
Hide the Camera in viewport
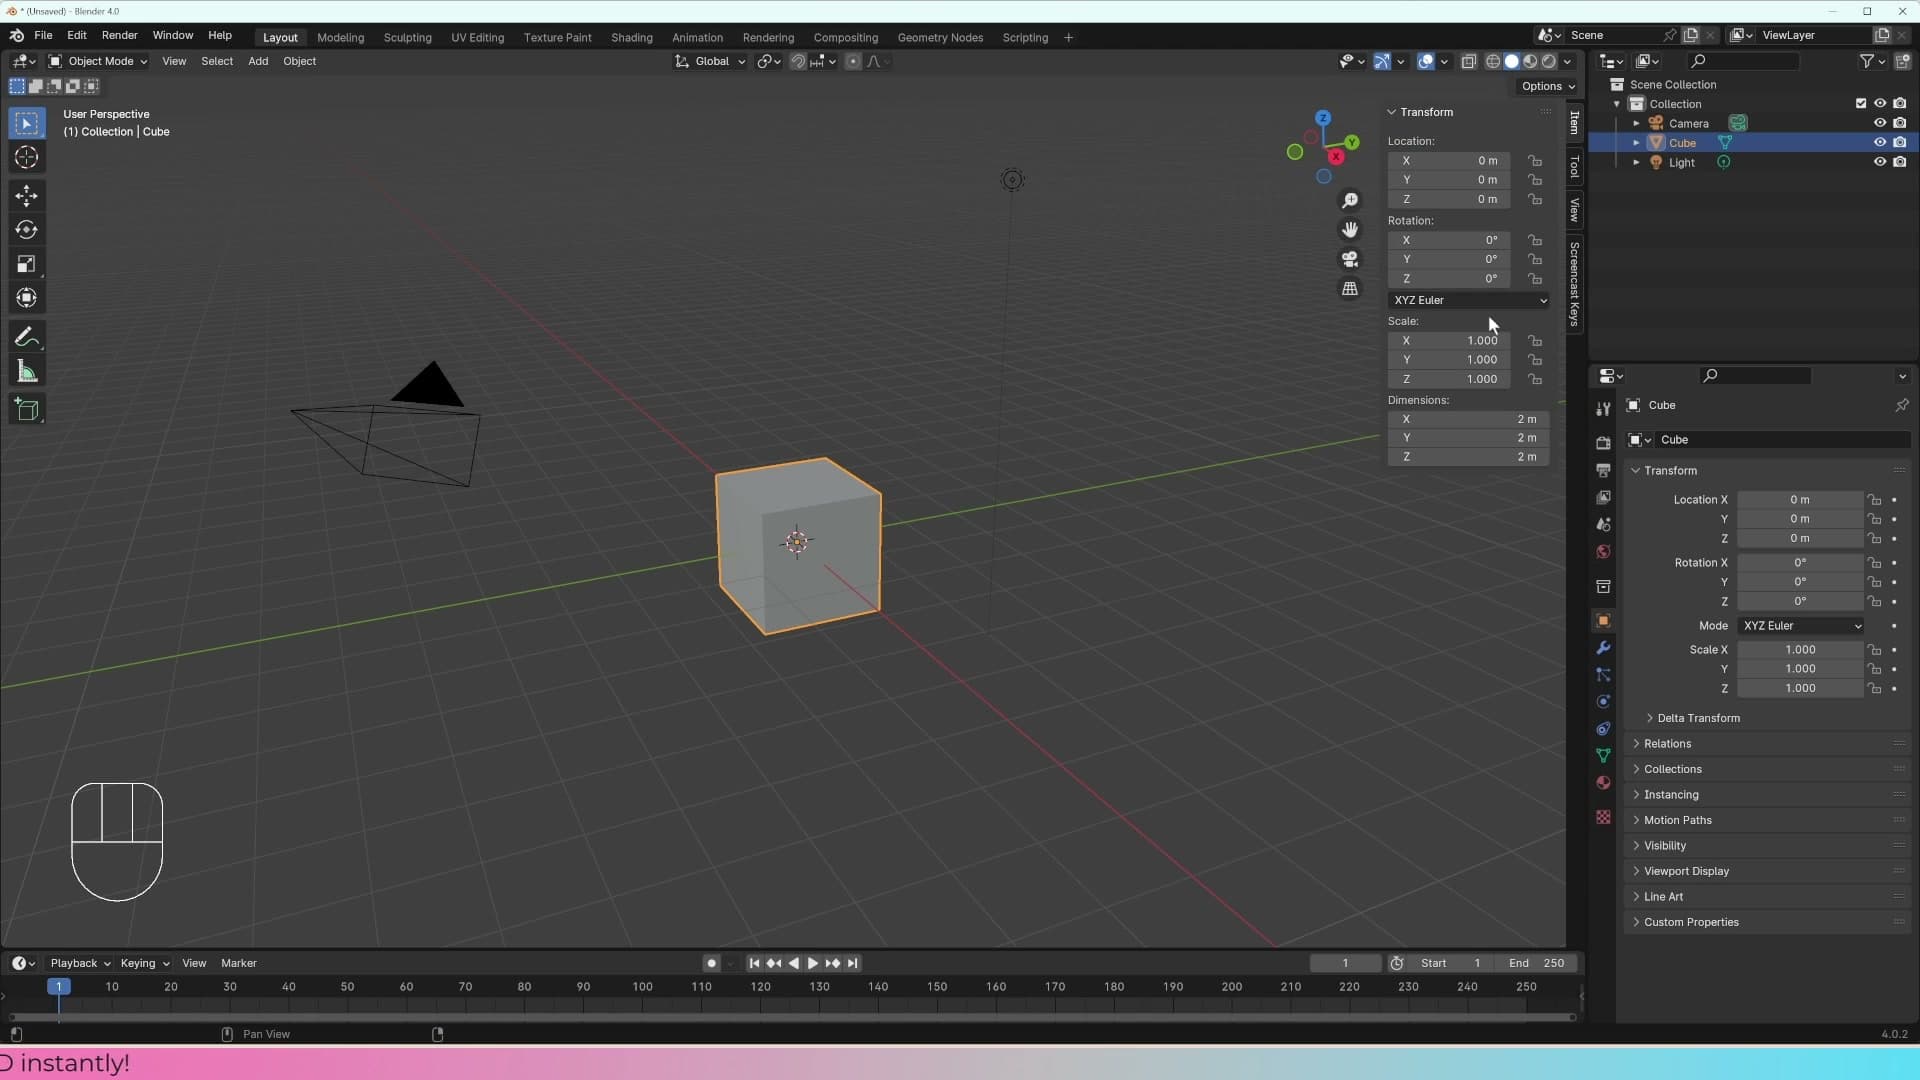(x=1879, y=123)
